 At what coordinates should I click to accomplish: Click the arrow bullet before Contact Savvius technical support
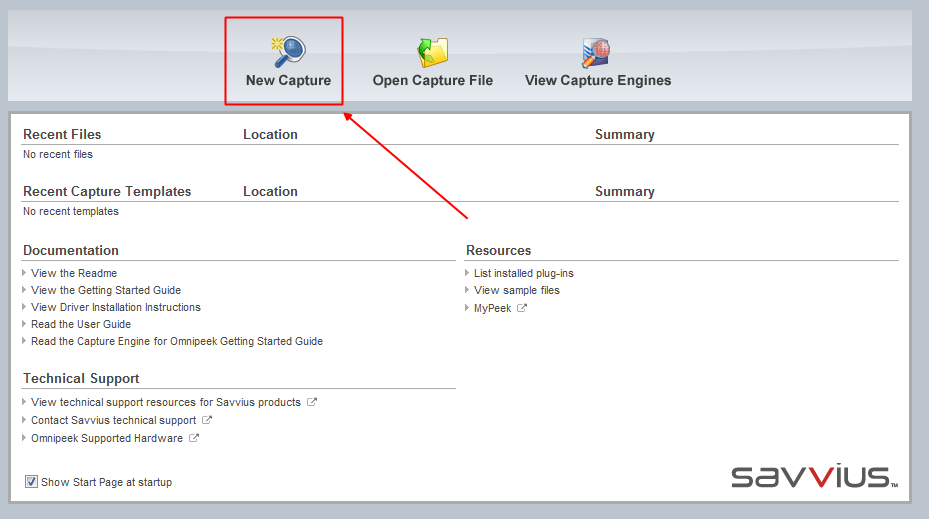coord(24,419)
